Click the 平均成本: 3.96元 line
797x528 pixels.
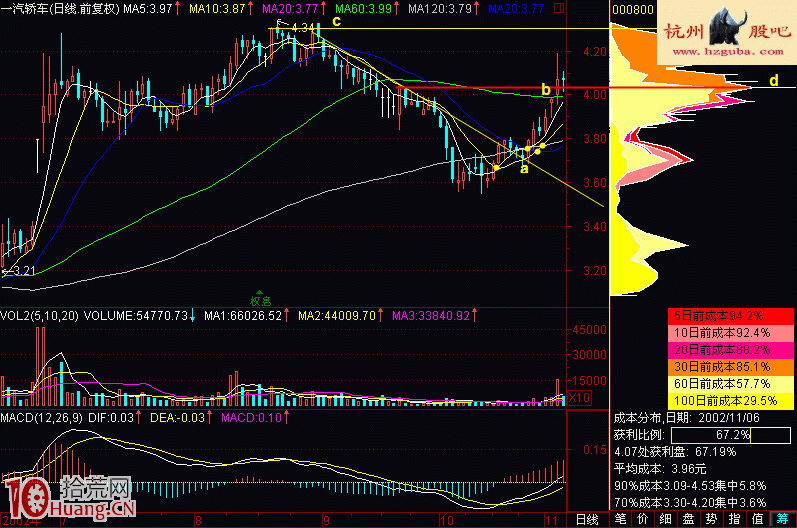(660, 469)
